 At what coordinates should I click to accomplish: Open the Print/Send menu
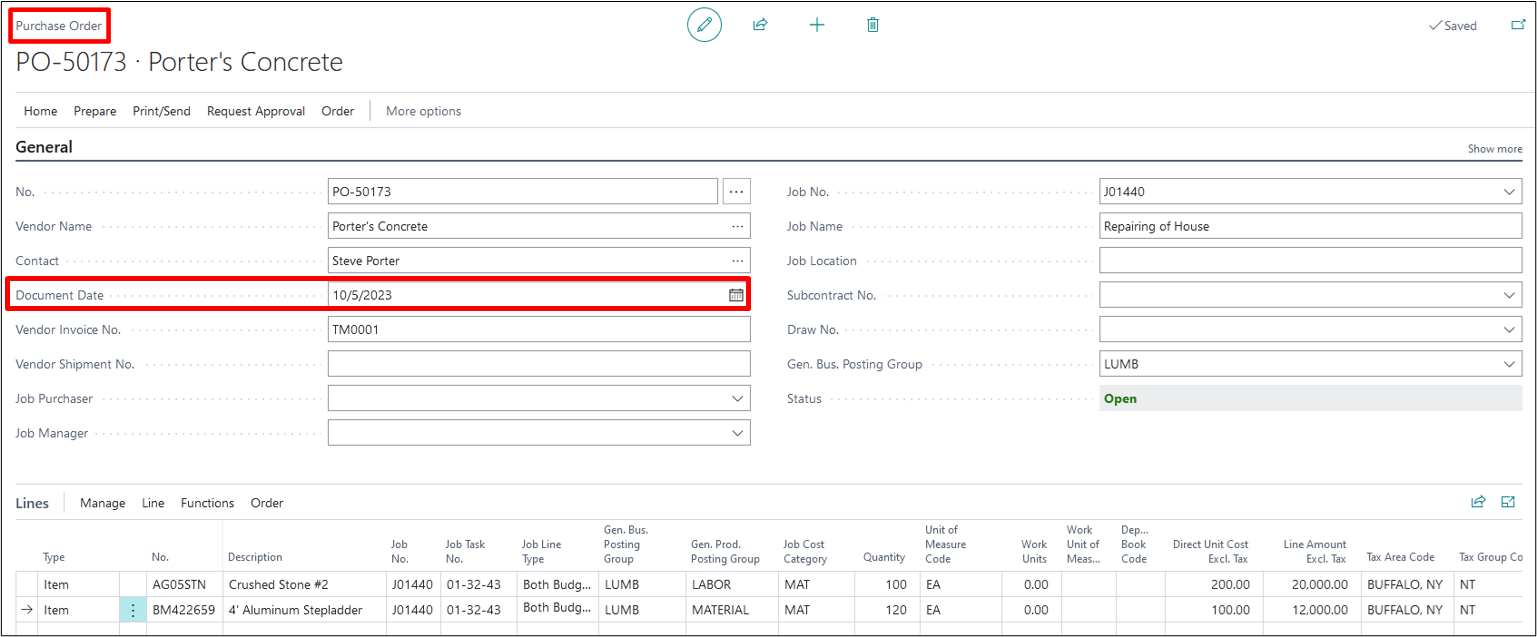[161, 111]
